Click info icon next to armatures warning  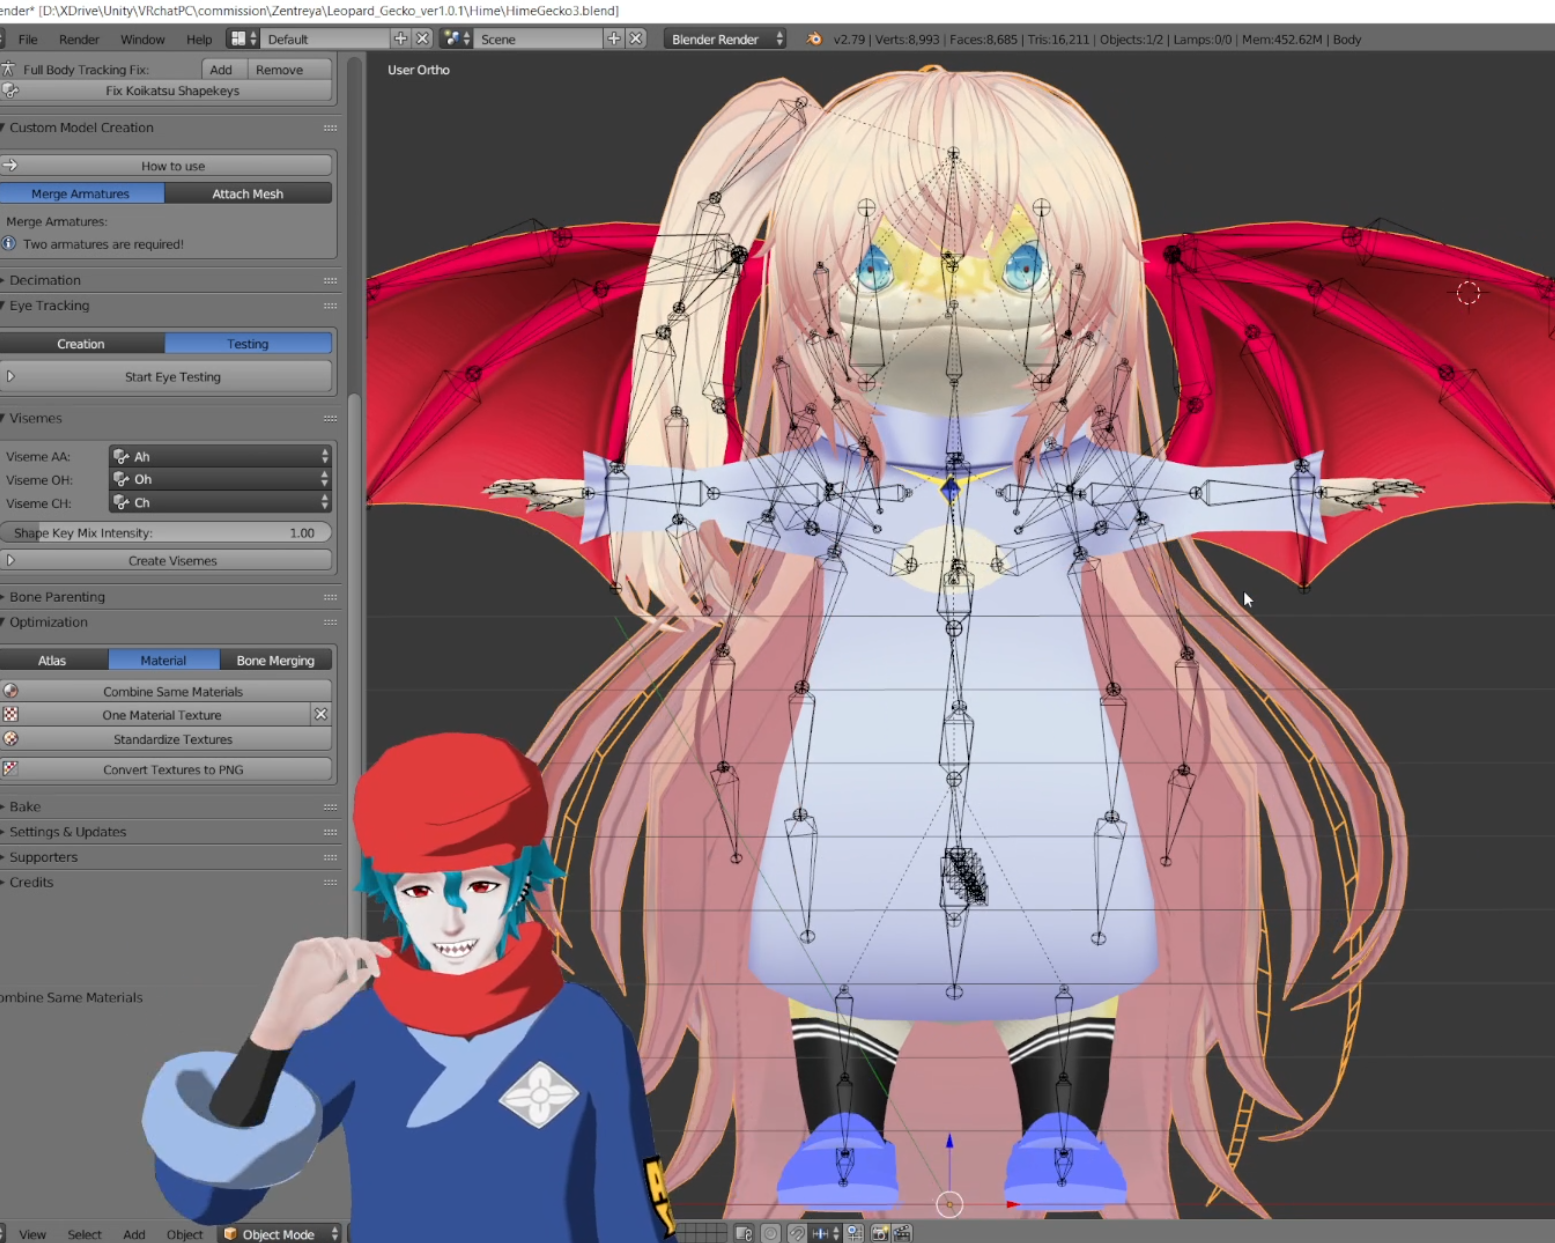[x=9, y=243]
